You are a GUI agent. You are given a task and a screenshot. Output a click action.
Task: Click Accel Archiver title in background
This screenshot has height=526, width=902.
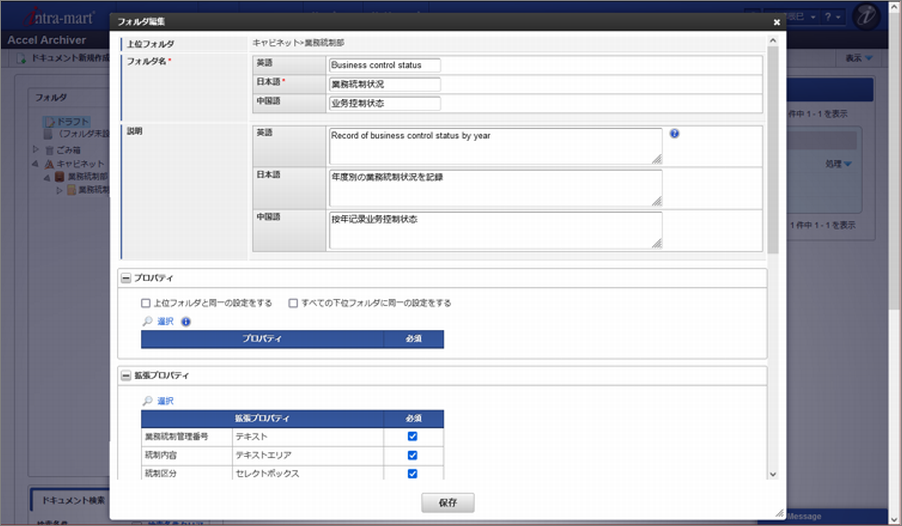point(47,40)
